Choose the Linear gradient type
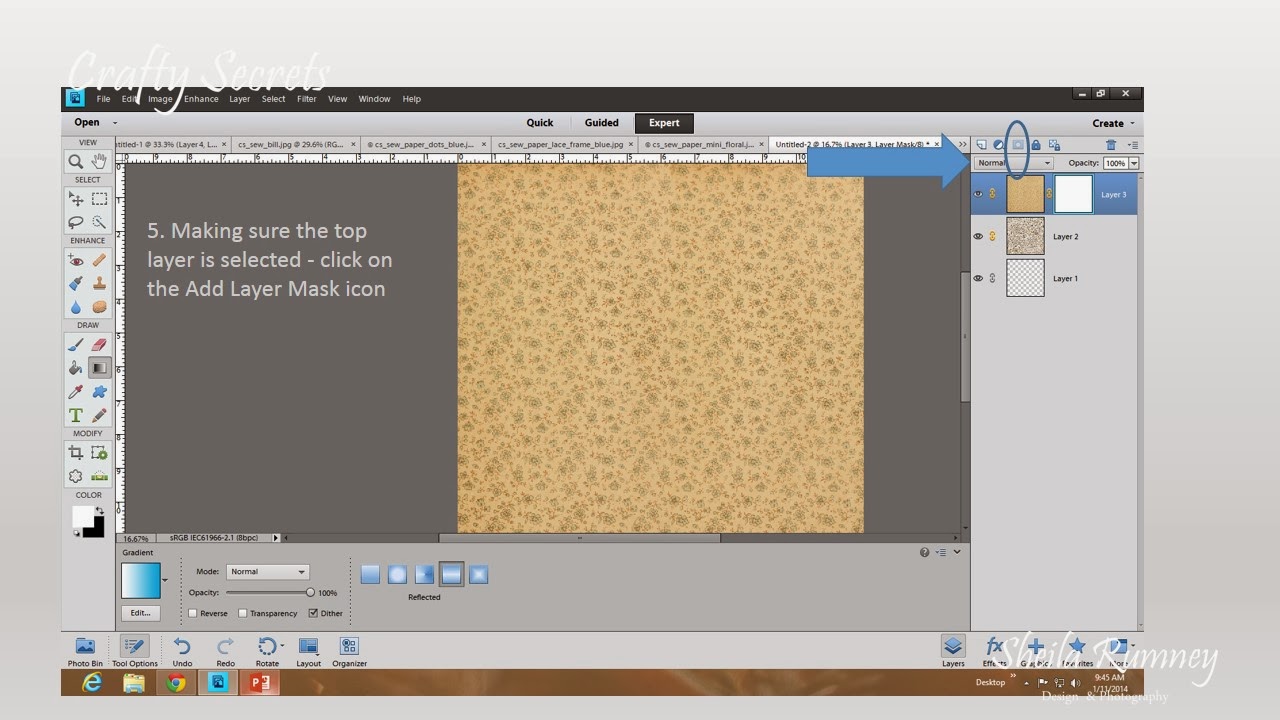The height and width of the screenshot is (720, 1280). (x=370, y=574)
